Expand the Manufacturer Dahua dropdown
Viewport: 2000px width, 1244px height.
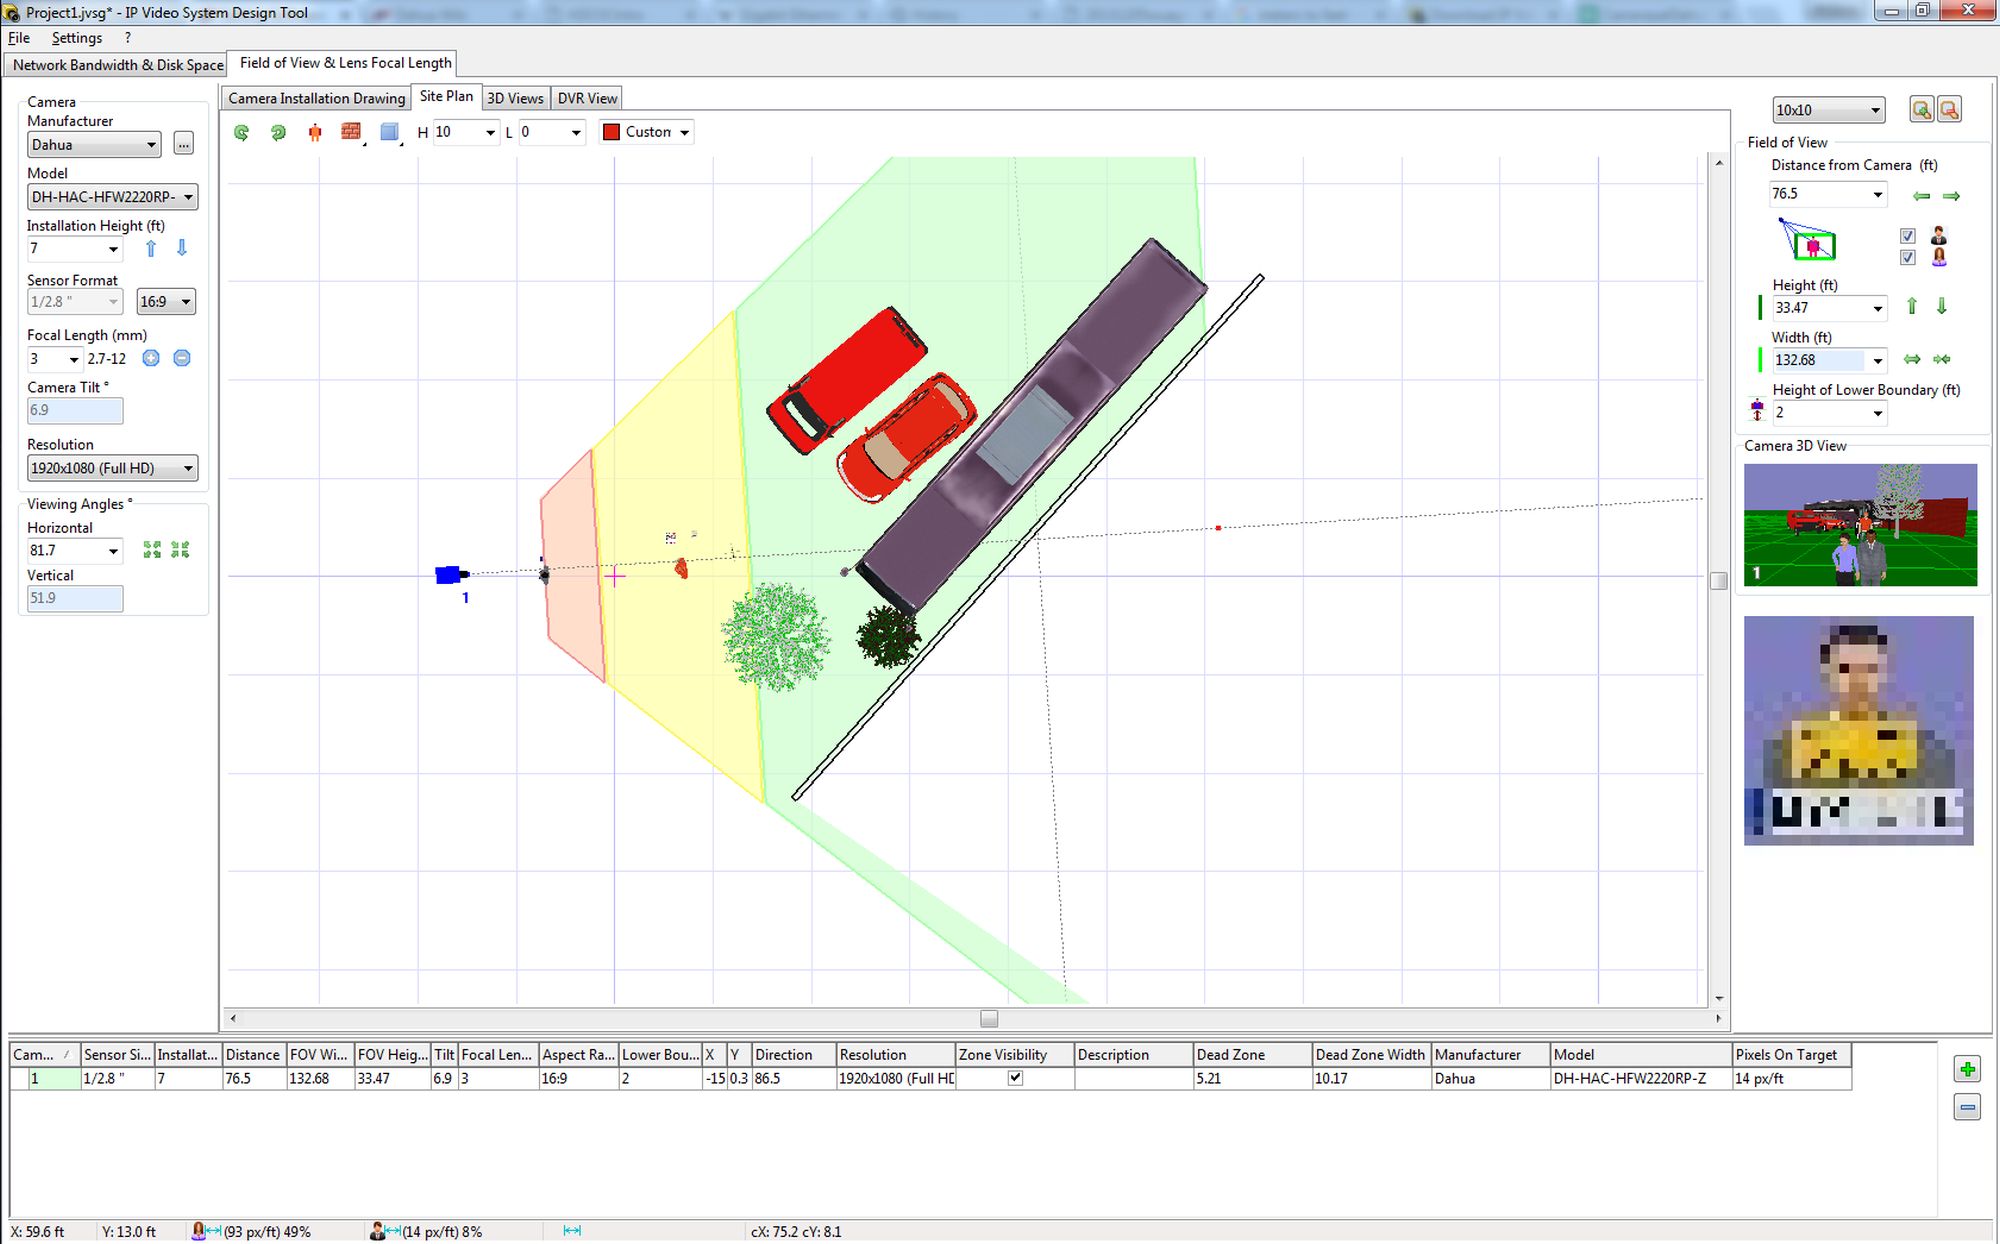pyautogui.click(x=151, y=146)
